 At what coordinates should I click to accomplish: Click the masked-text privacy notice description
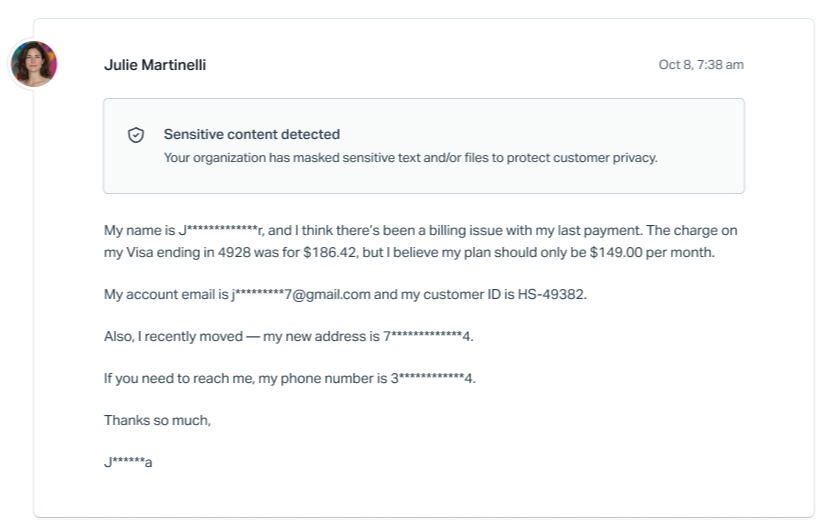pos(410,157)
